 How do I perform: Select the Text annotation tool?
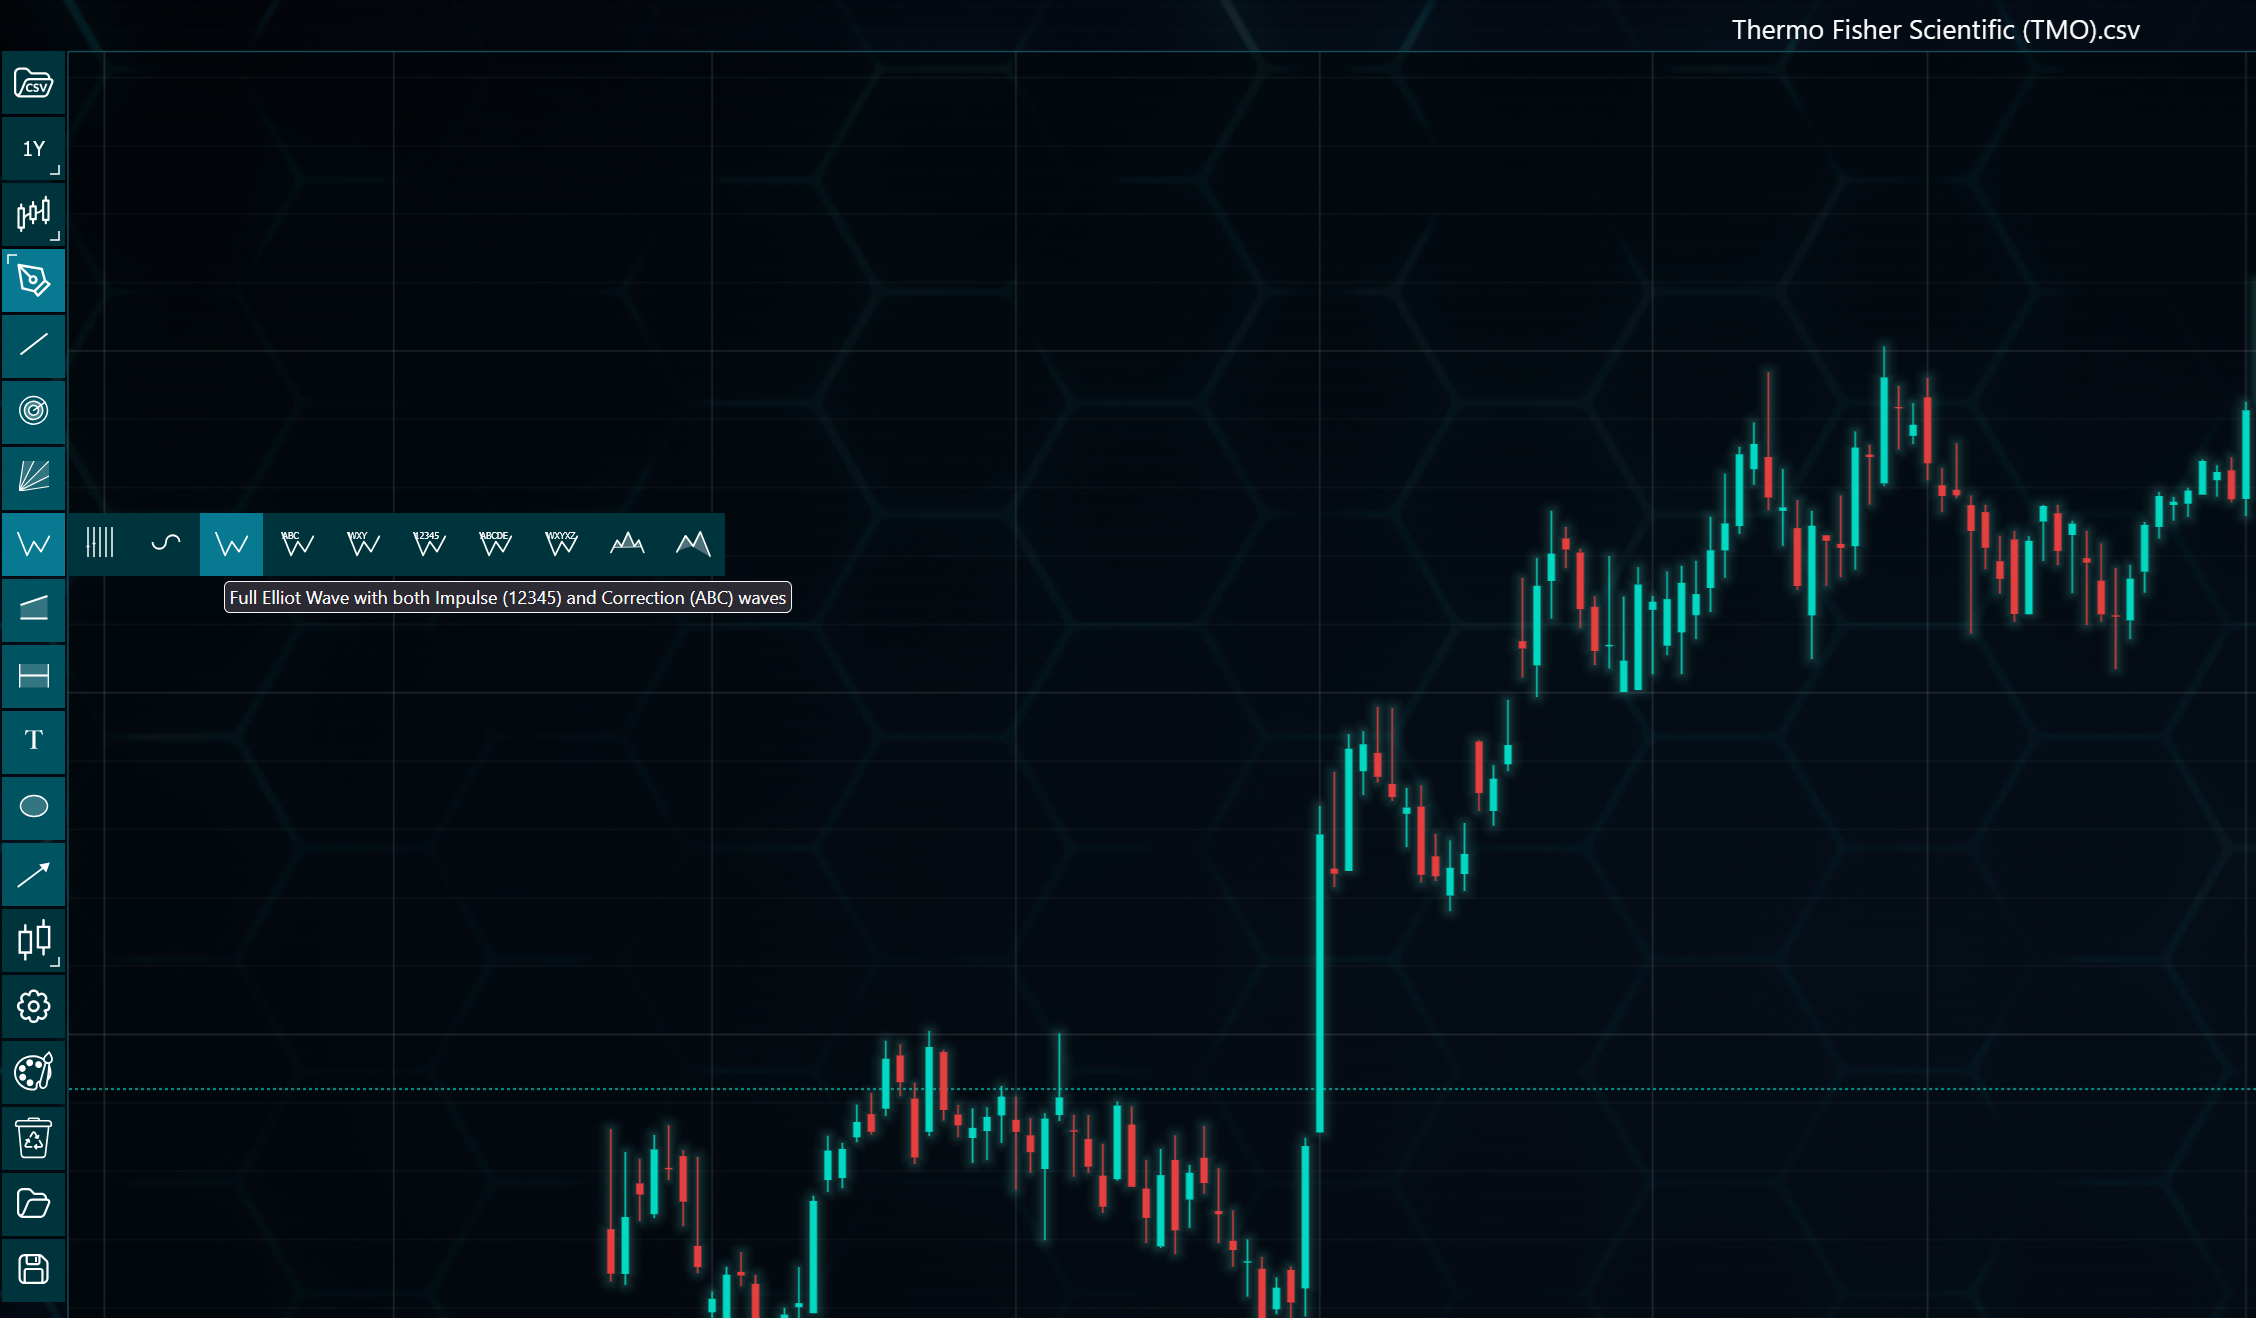click(33, 741)
